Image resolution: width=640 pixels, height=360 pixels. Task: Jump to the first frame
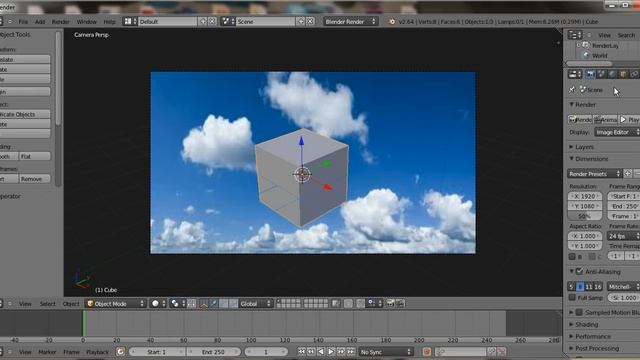click(302, 352)
